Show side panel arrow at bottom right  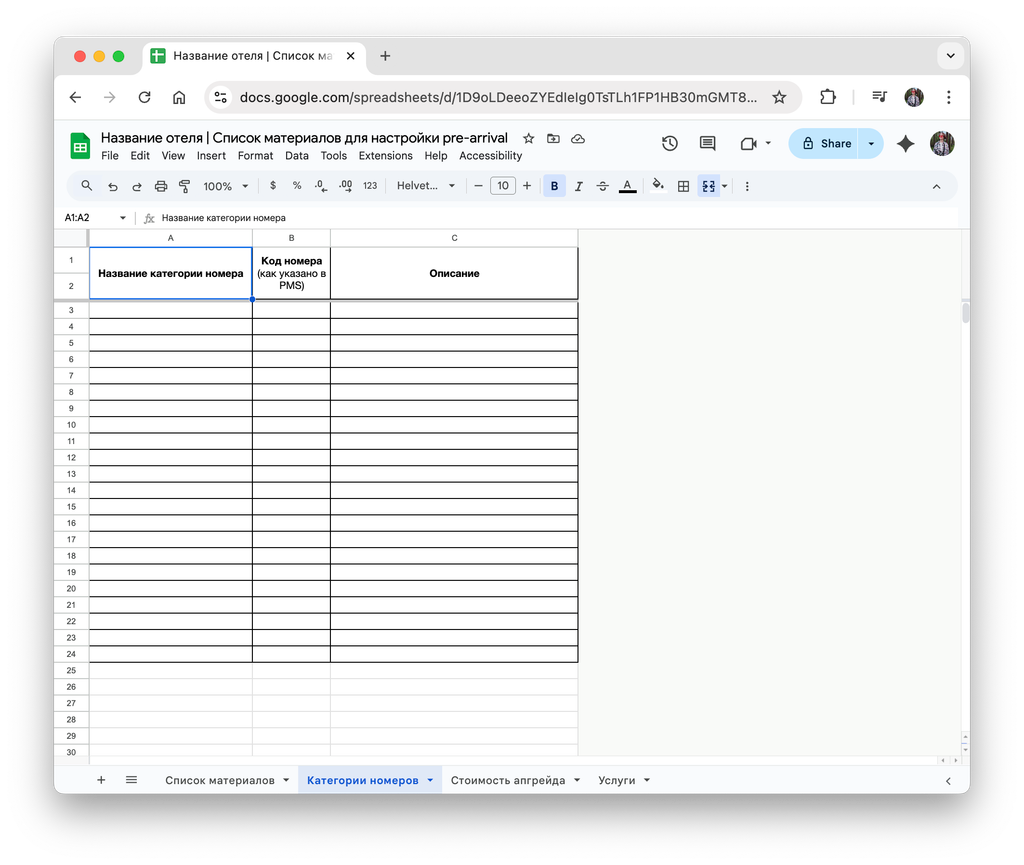point(948,781)
